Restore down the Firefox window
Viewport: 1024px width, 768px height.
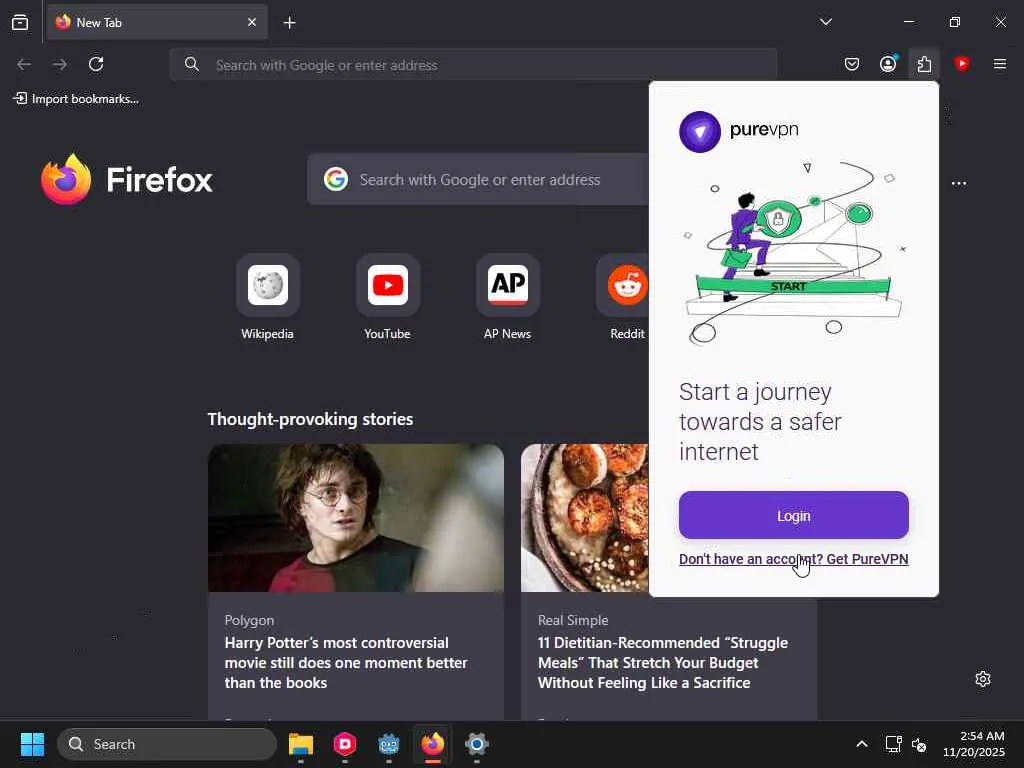(x=955, y=22)
